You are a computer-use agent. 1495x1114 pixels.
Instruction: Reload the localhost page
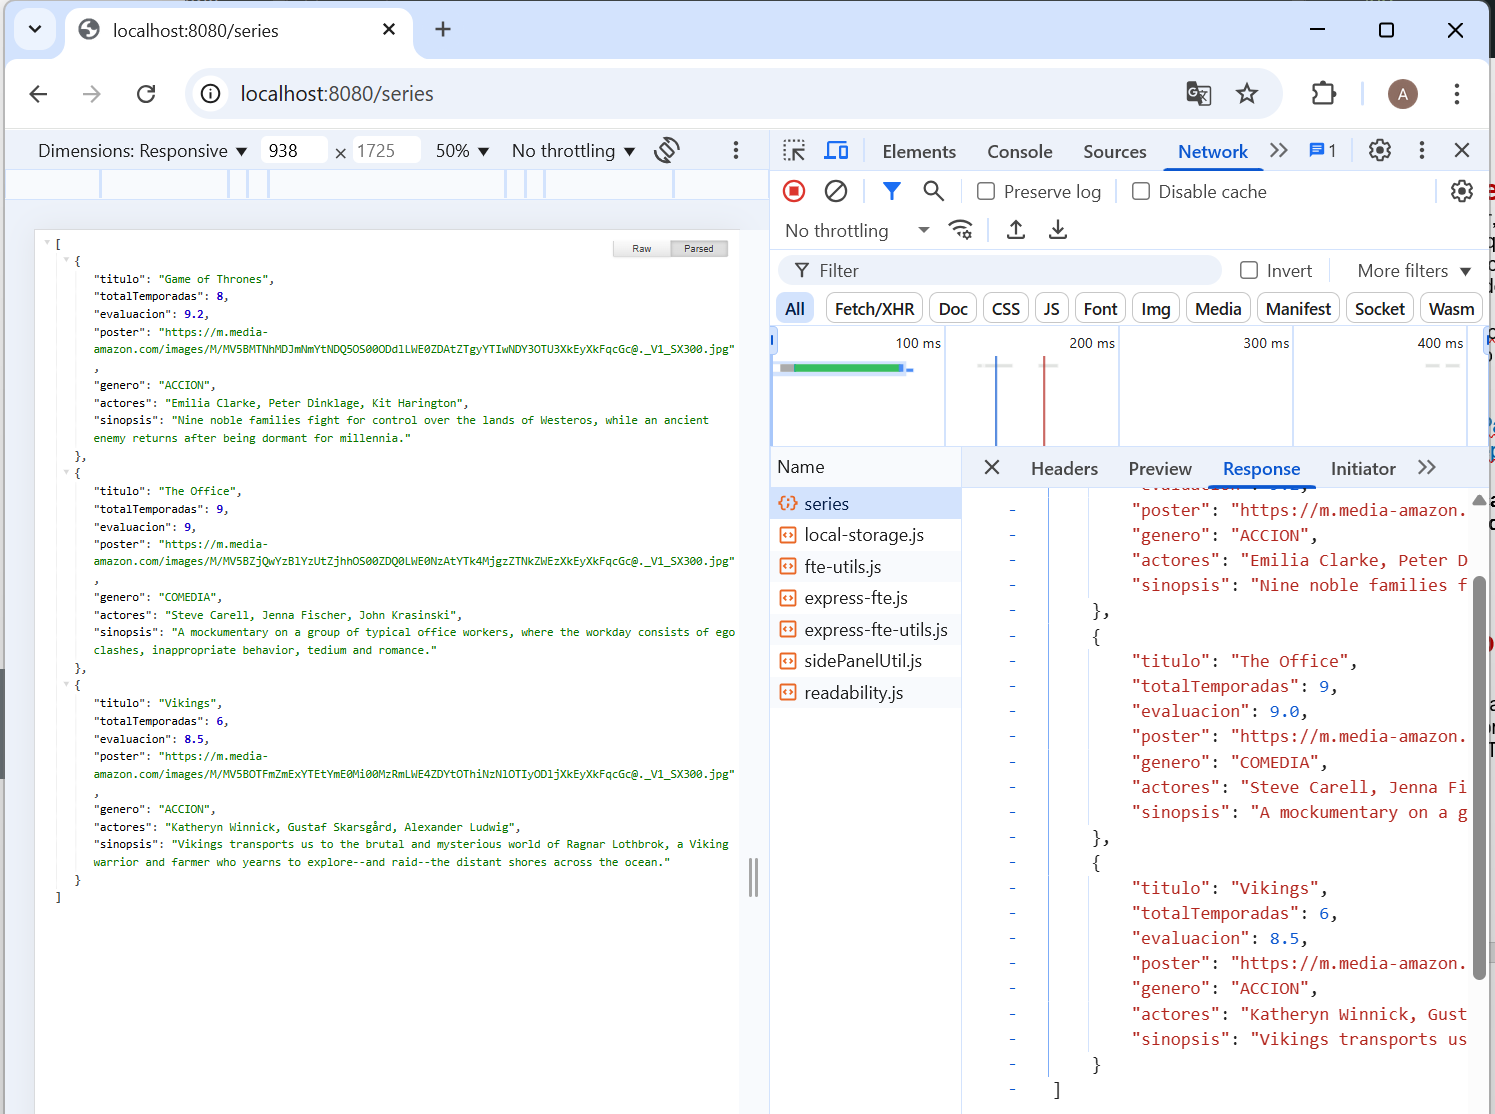(x=146, y=94)
